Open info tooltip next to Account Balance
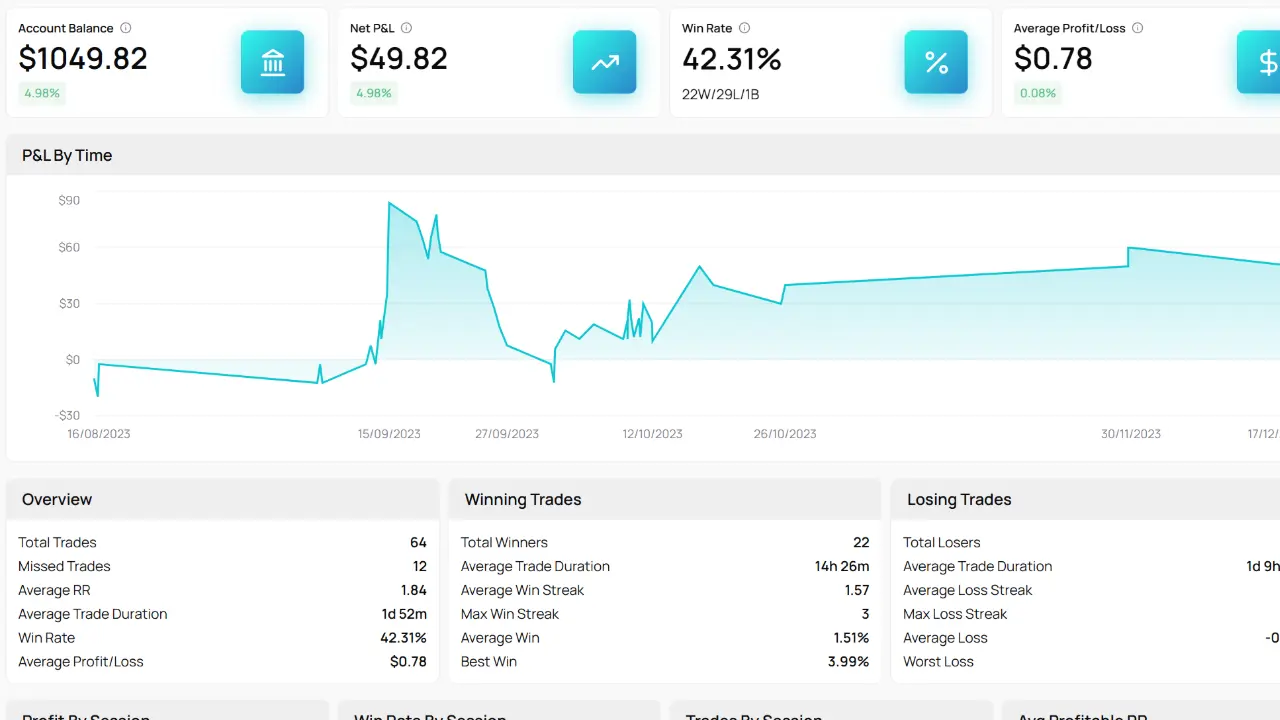 click(125, 28)
